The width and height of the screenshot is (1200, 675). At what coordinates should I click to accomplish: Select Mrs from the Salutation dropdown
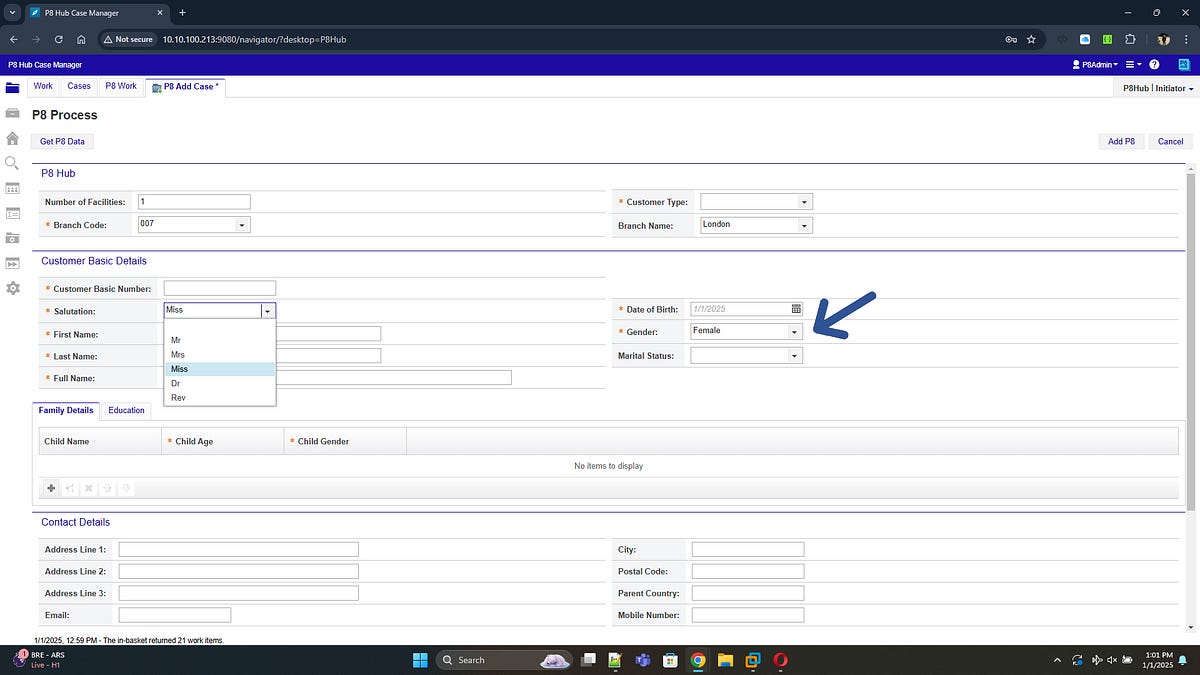[x=178, y=354]
